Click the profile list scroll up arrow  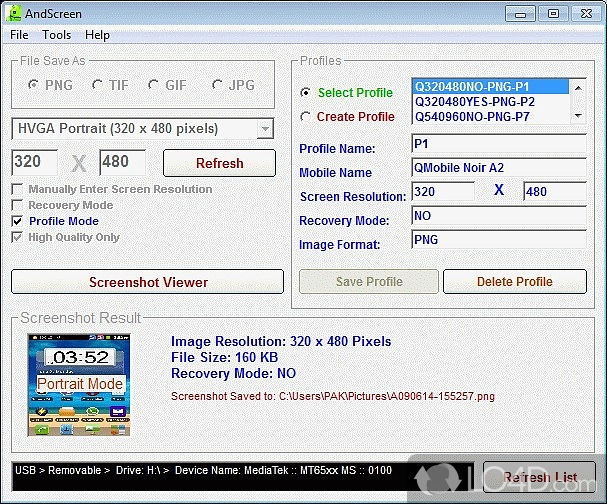(x=578, y=88)
